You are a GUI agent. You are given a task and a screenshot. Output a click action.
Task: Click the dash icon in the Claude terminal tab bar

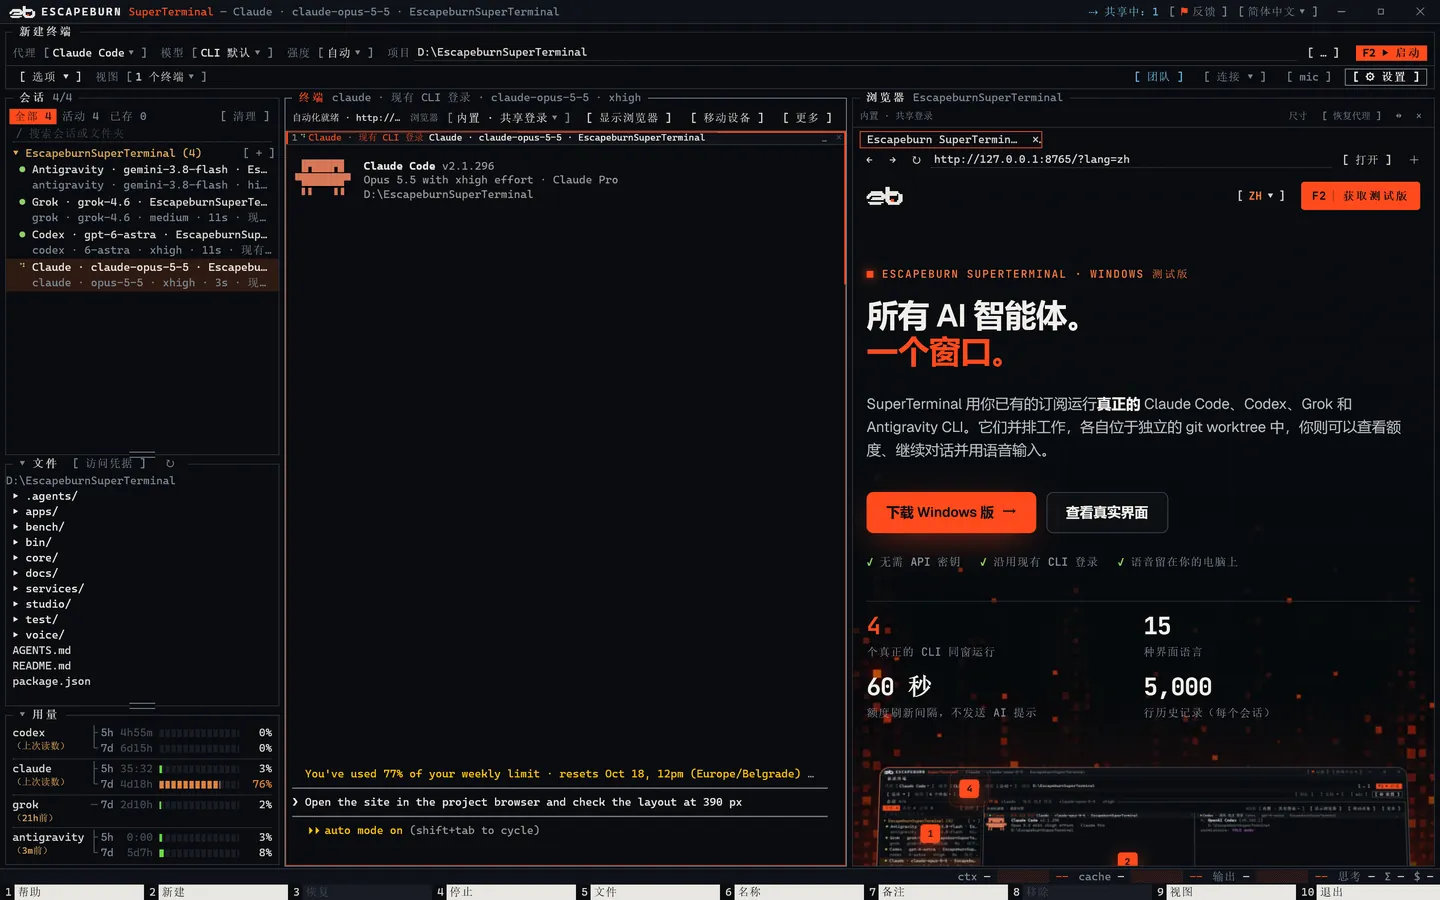(825, 138)
